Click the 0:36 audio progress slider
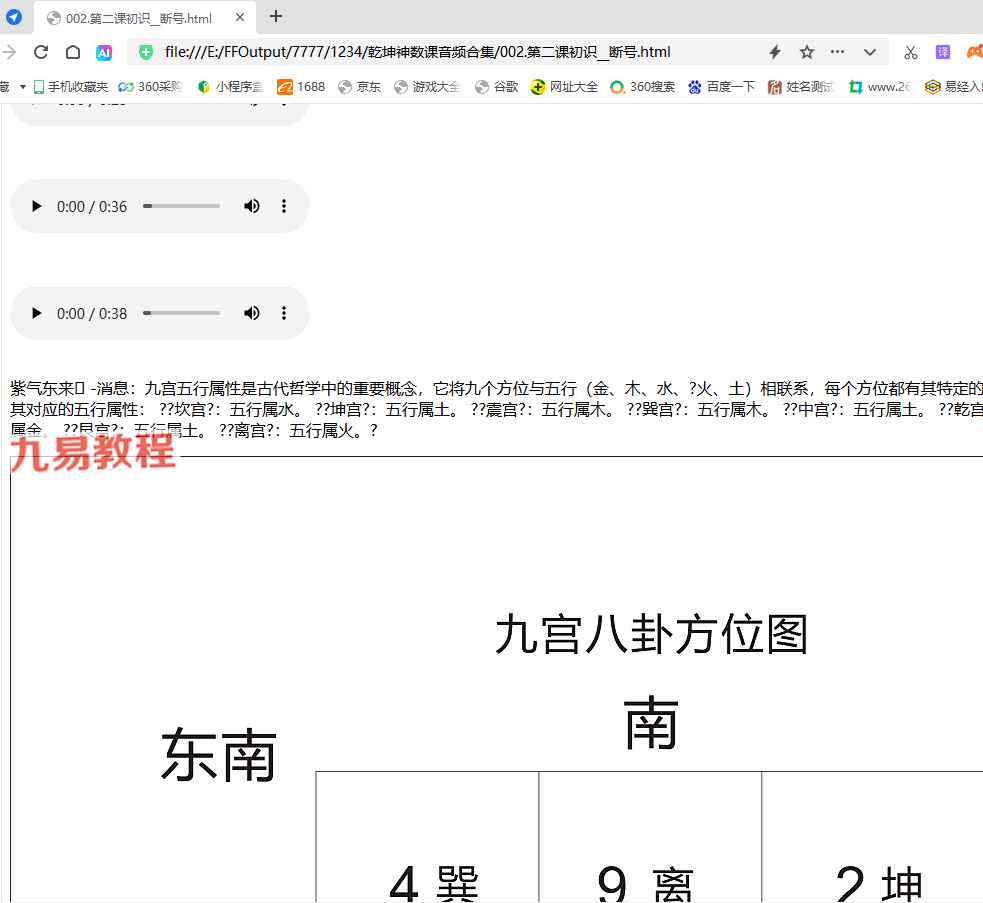The height and width of the screenshot is (903, 983). [181, 206]
